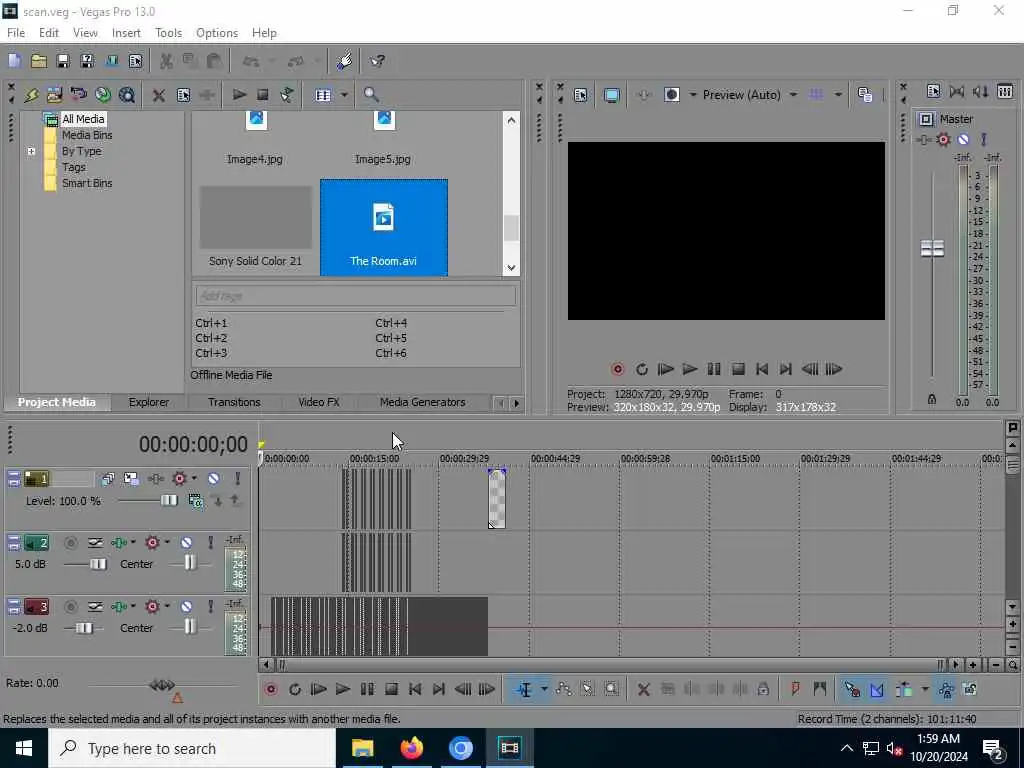Adjust volume slider of audio track 2
Image resolution: width=1024 pixels, height=768 pixels.
click(x=98, y=564)
